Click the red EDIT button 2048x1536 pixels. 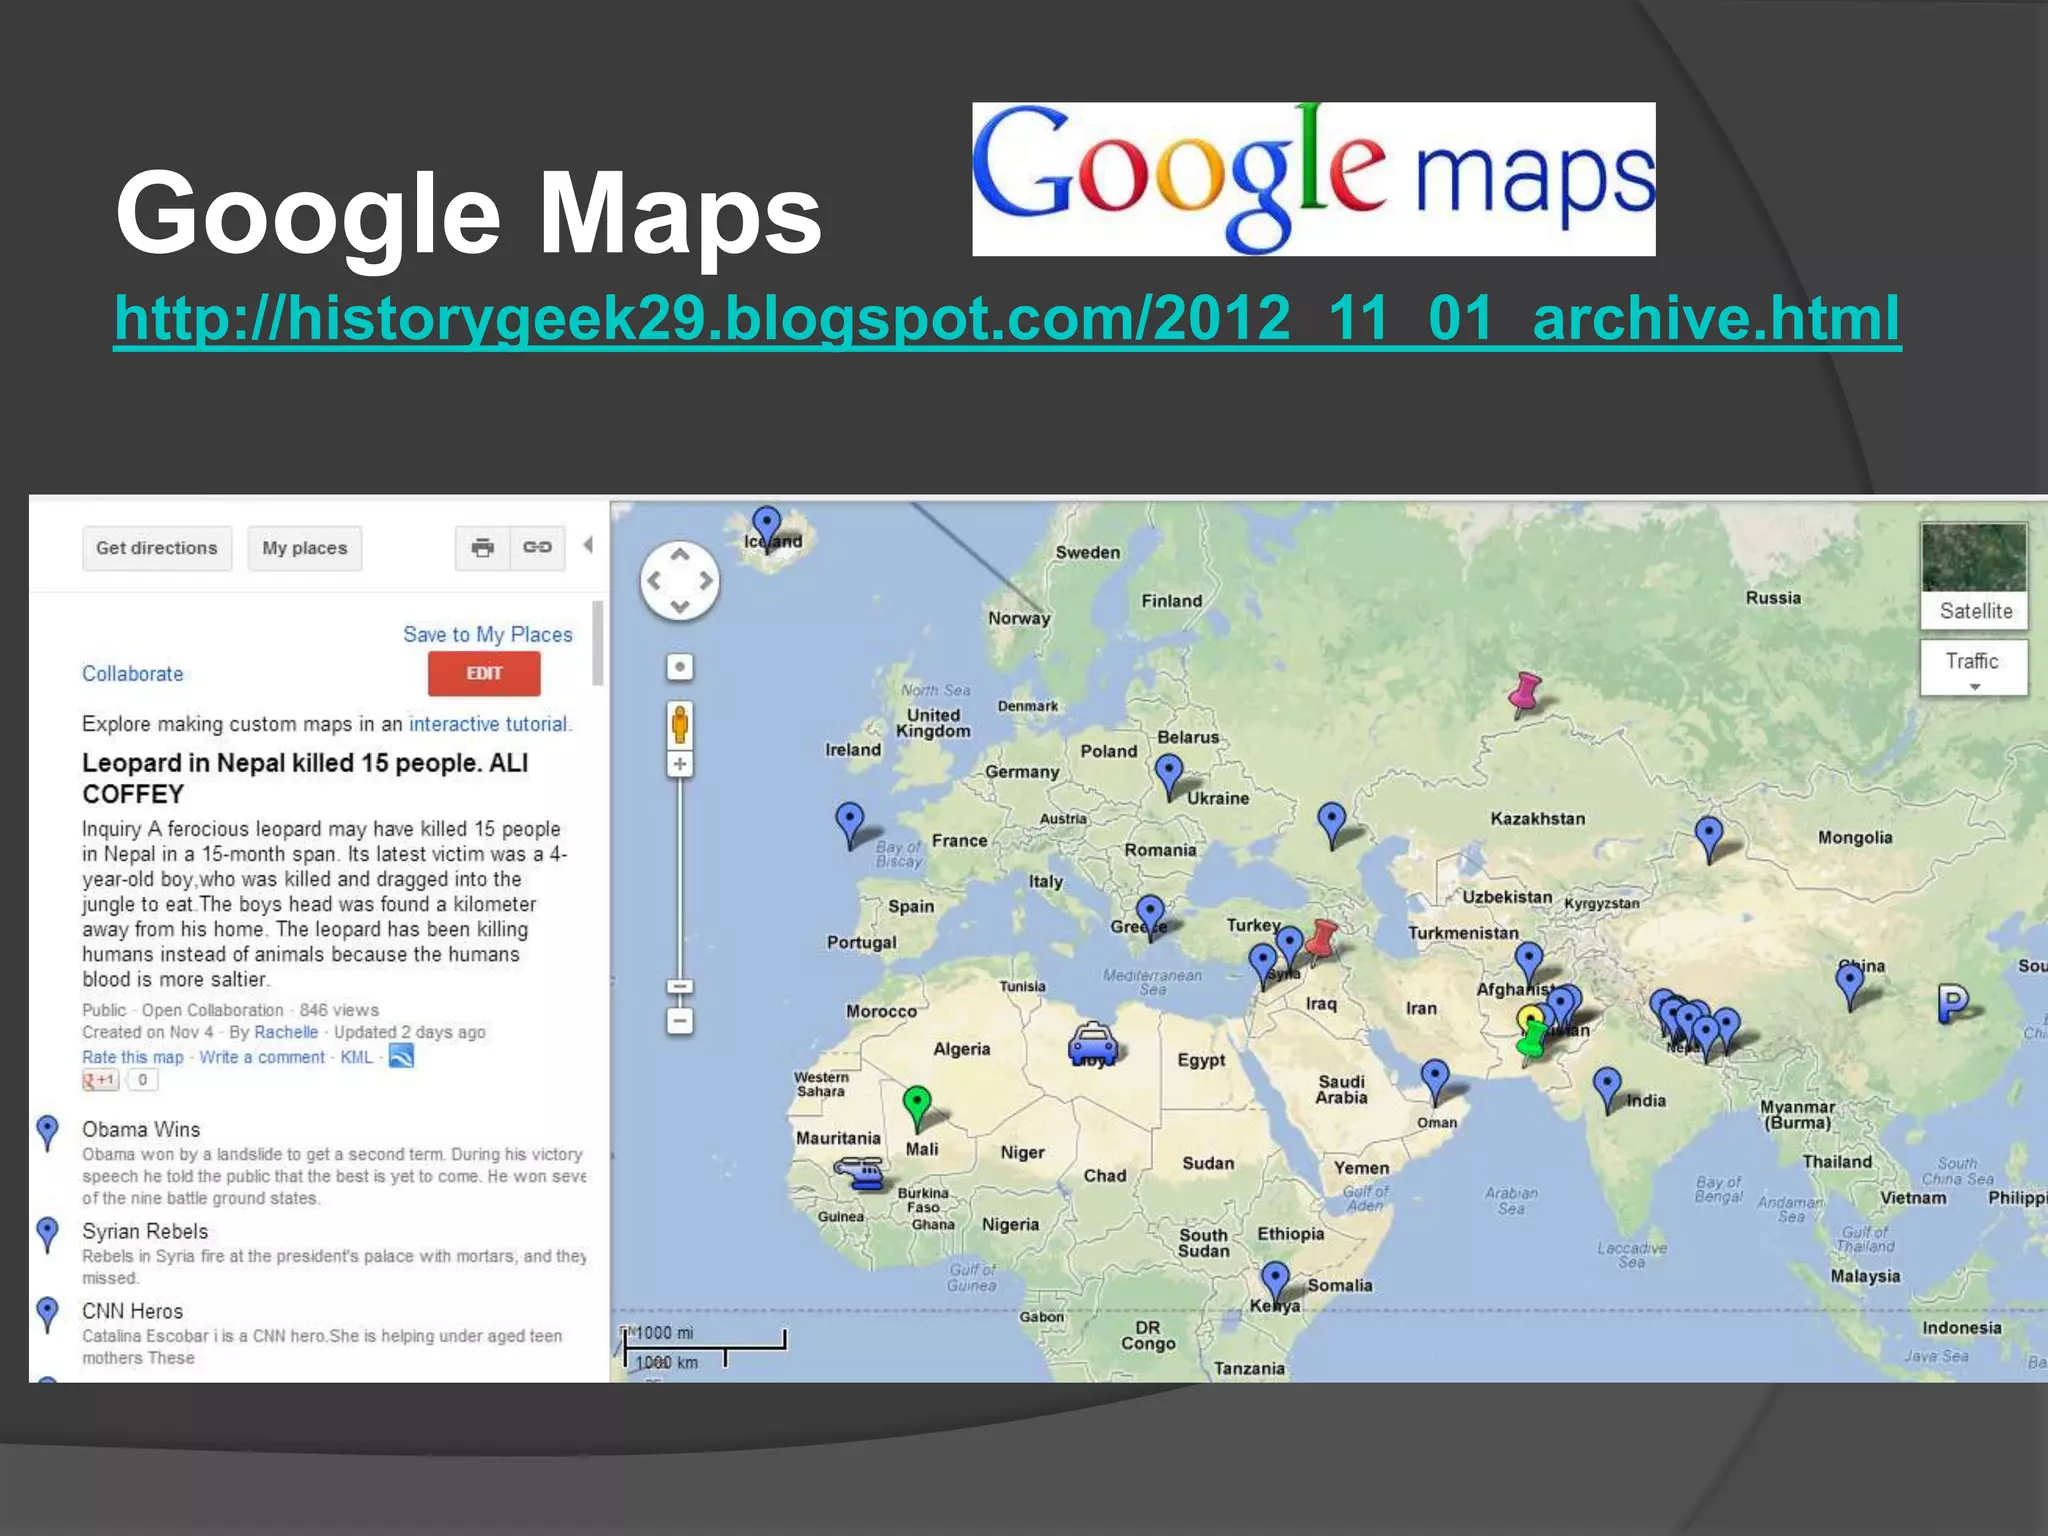(484, 673)
